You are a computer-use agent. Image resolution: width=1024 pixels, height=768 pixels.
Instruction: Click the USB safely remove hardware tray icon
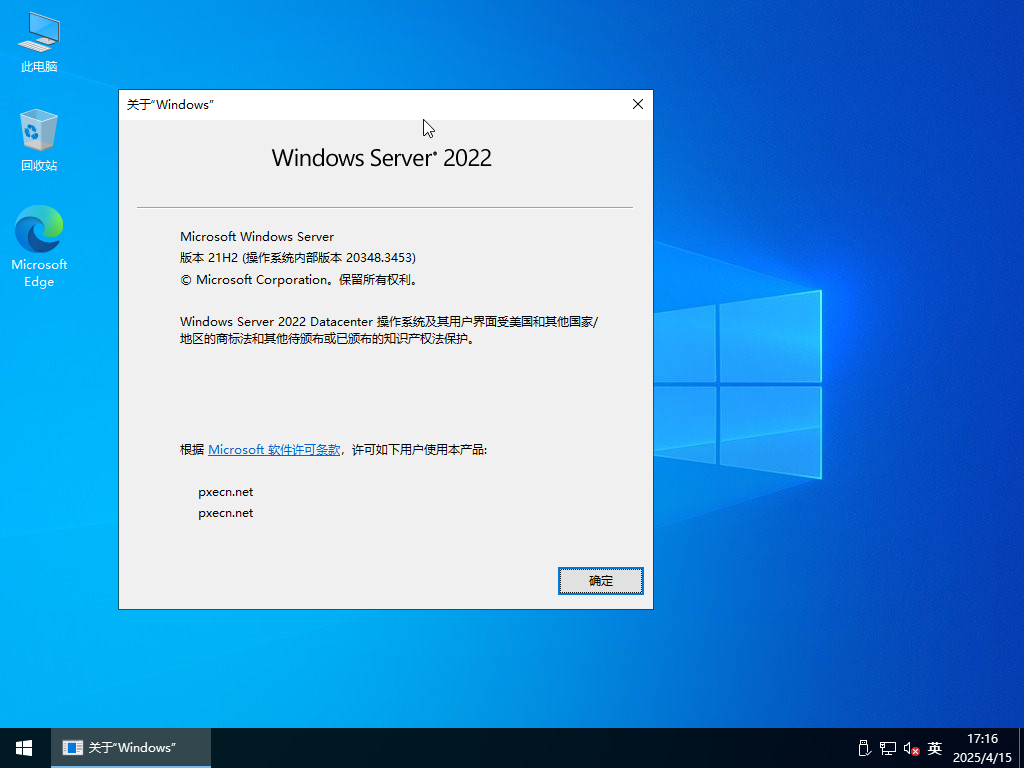coord(864,748)
